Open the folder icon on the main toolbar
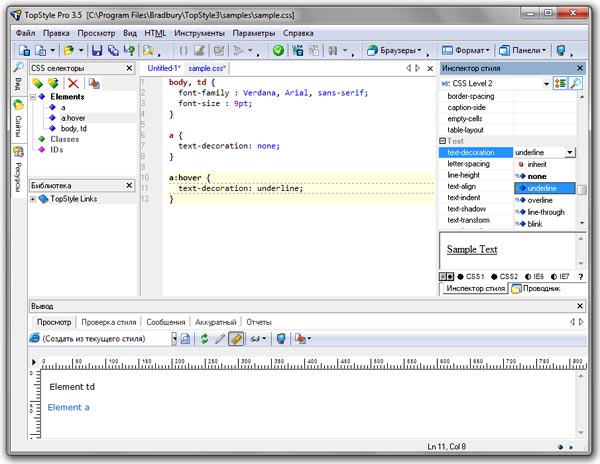 pos(69,50)
